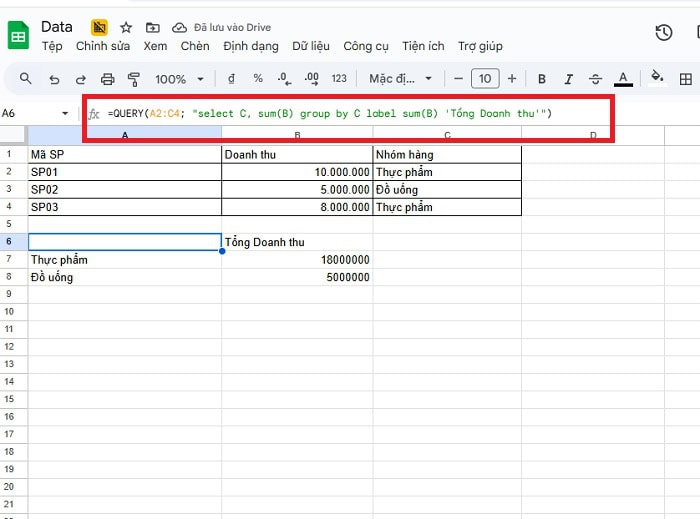Open the 100% zoom dropdown

coord(180,78)
